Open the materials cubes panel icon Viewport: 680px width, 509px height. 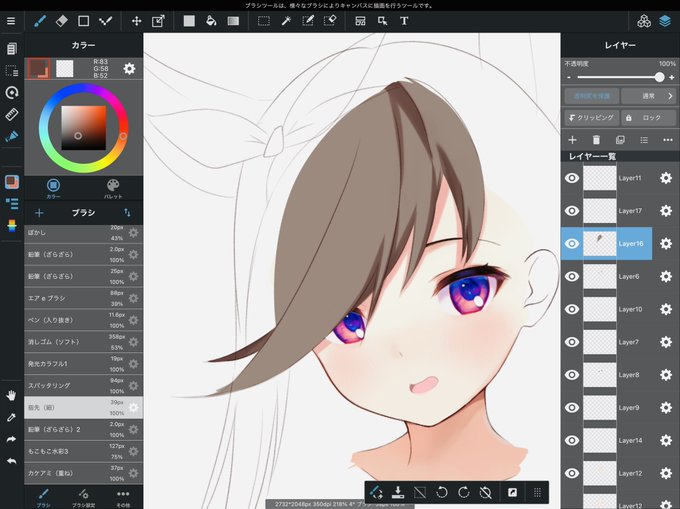[x=644, y=21]
